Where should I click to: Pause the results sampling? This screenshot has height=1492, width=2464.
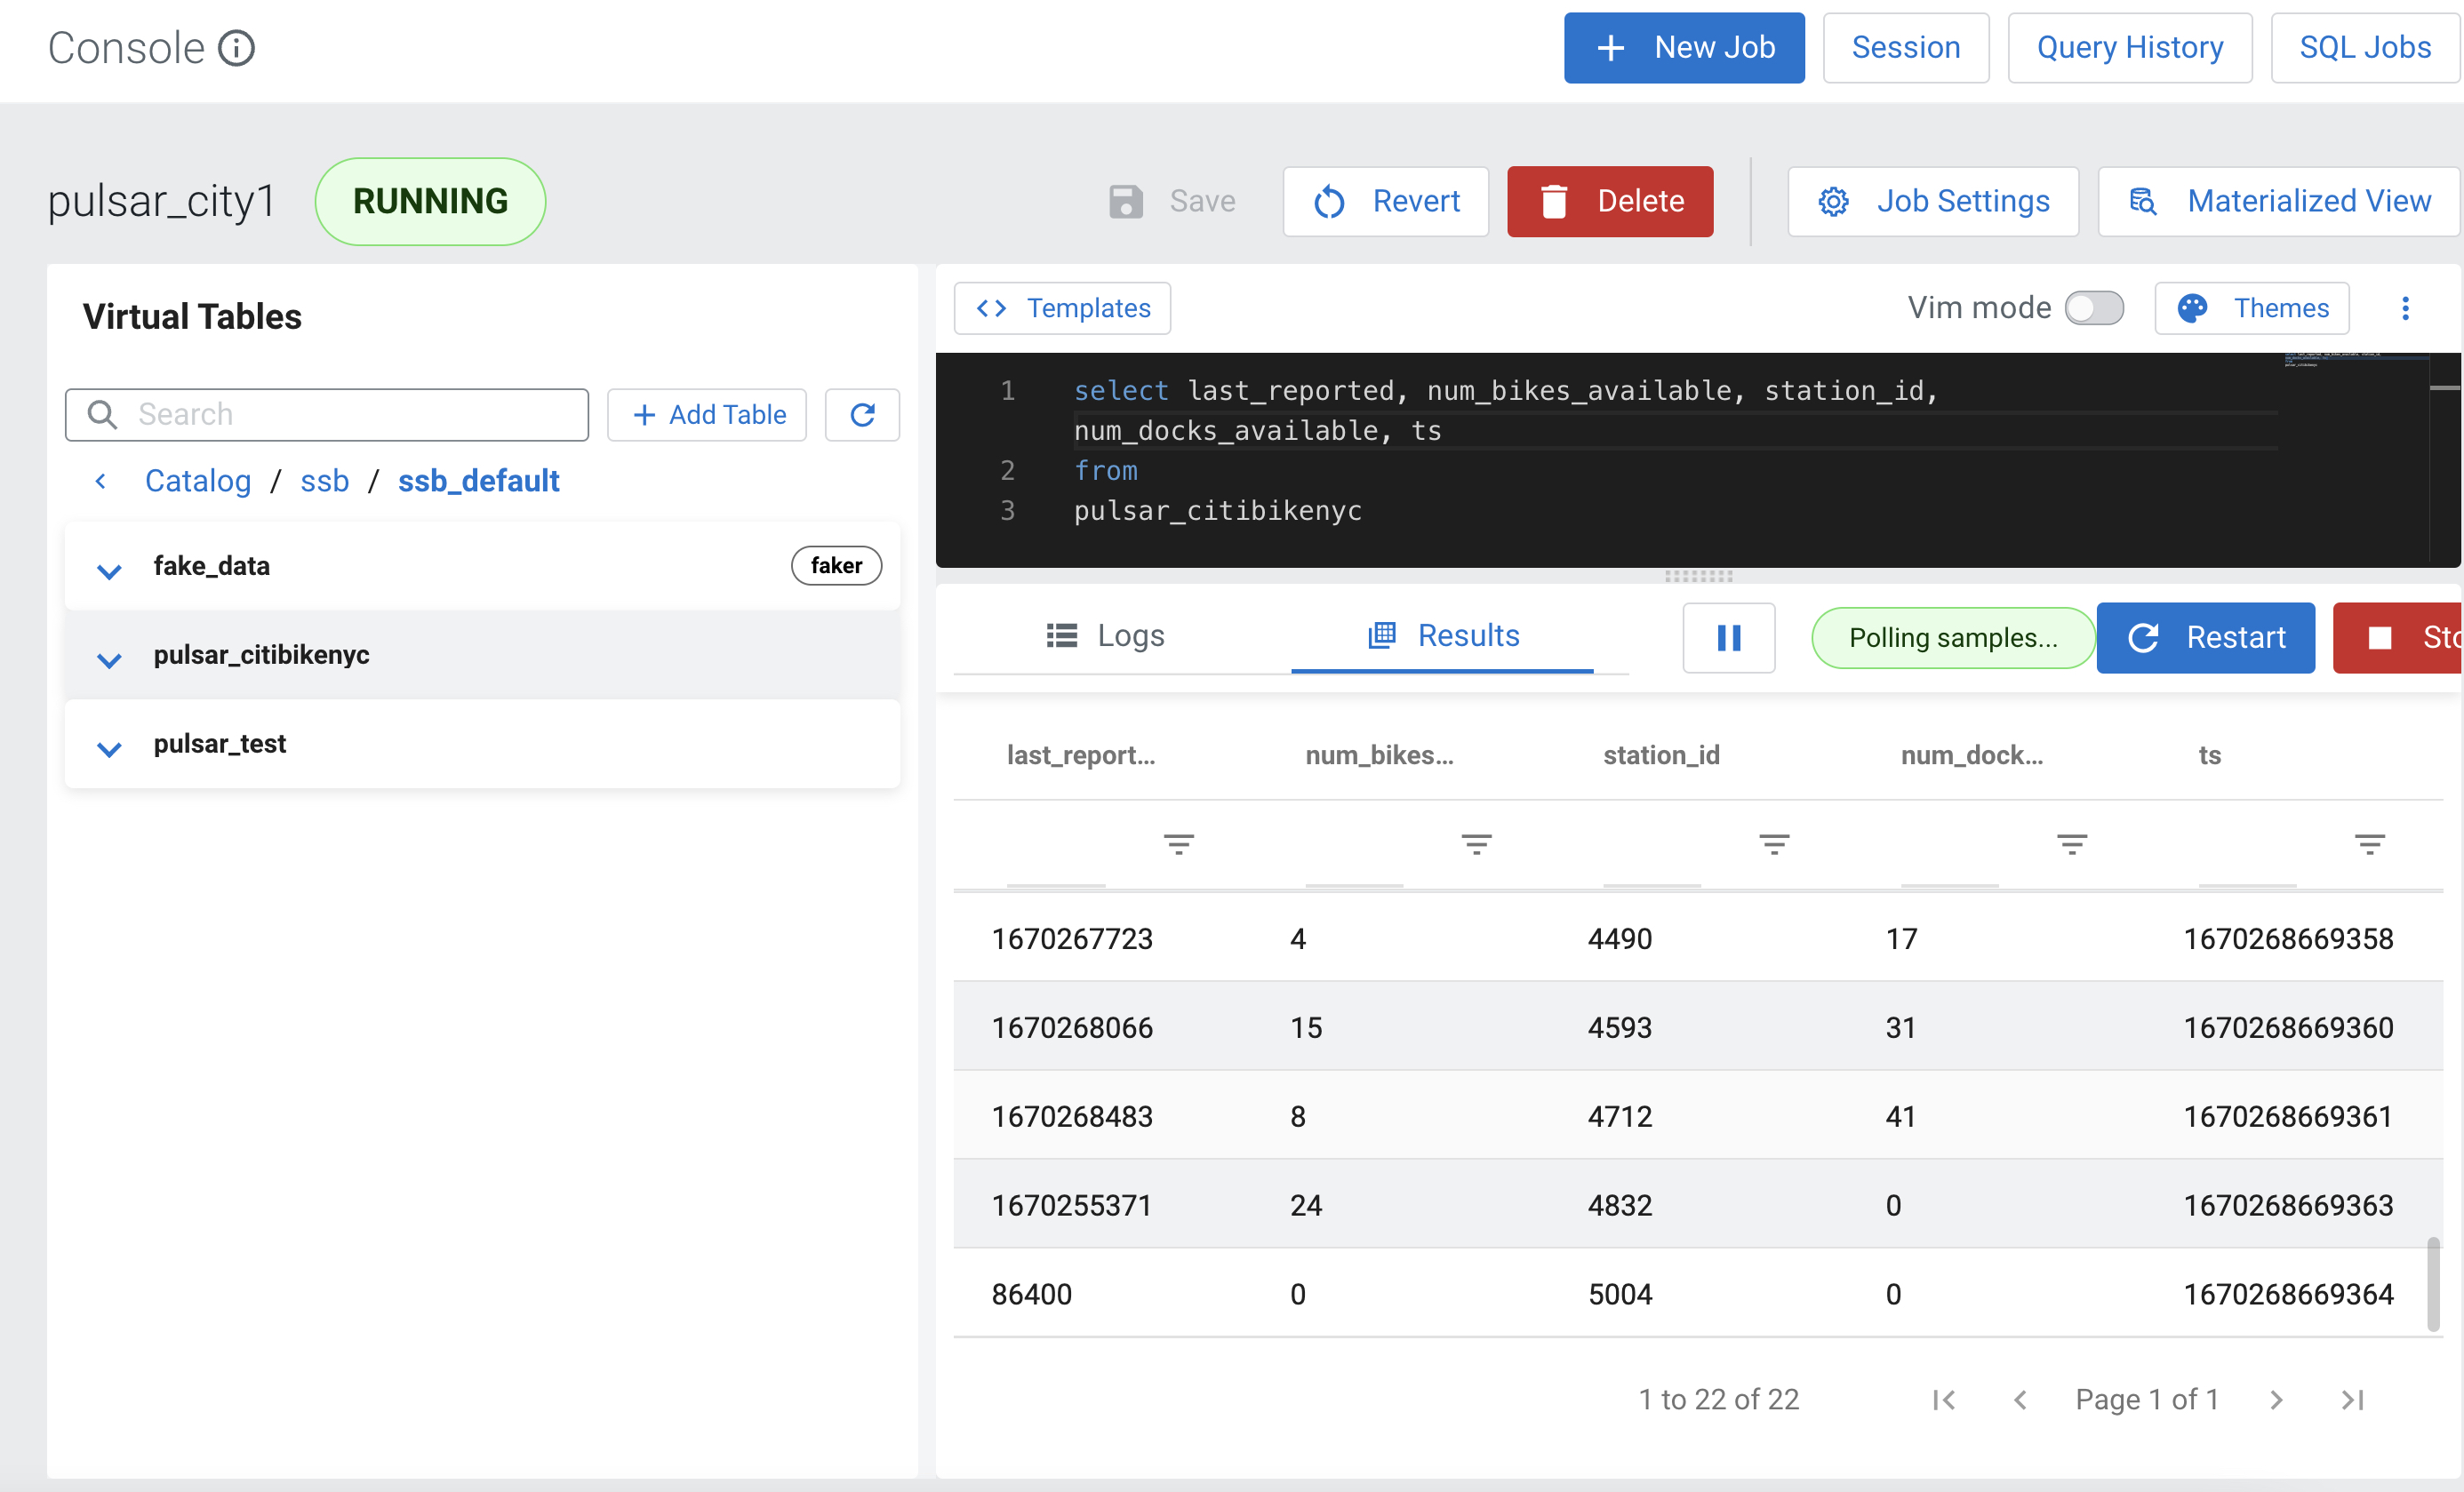tap(1729, 637)
